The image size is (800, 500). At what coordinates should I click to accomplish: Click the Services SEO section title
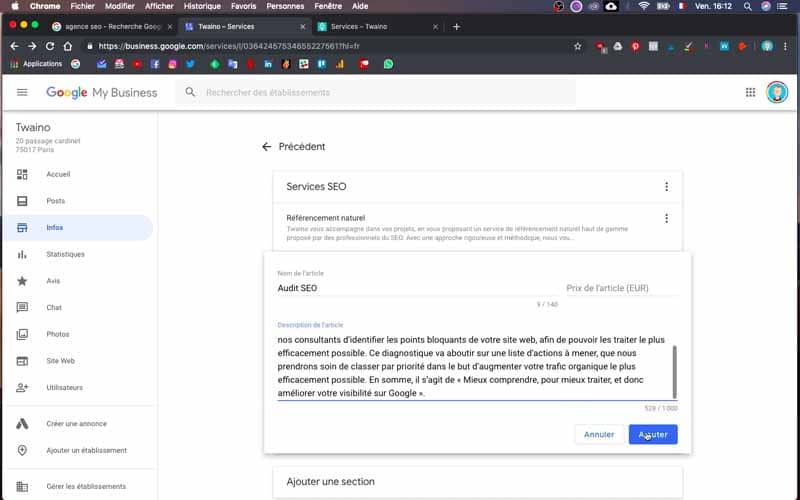[316, 187]
